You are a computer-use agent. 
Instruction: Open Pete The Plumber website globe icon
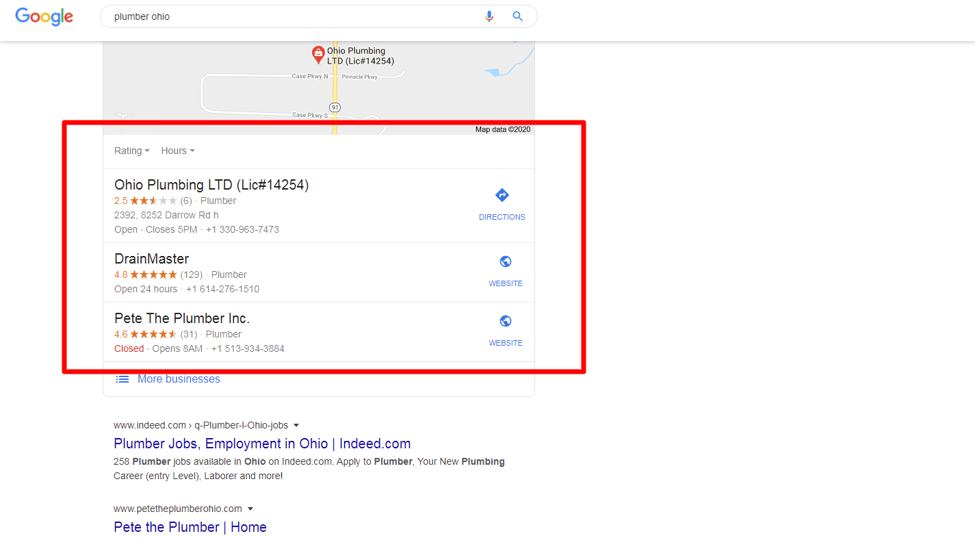505,322
